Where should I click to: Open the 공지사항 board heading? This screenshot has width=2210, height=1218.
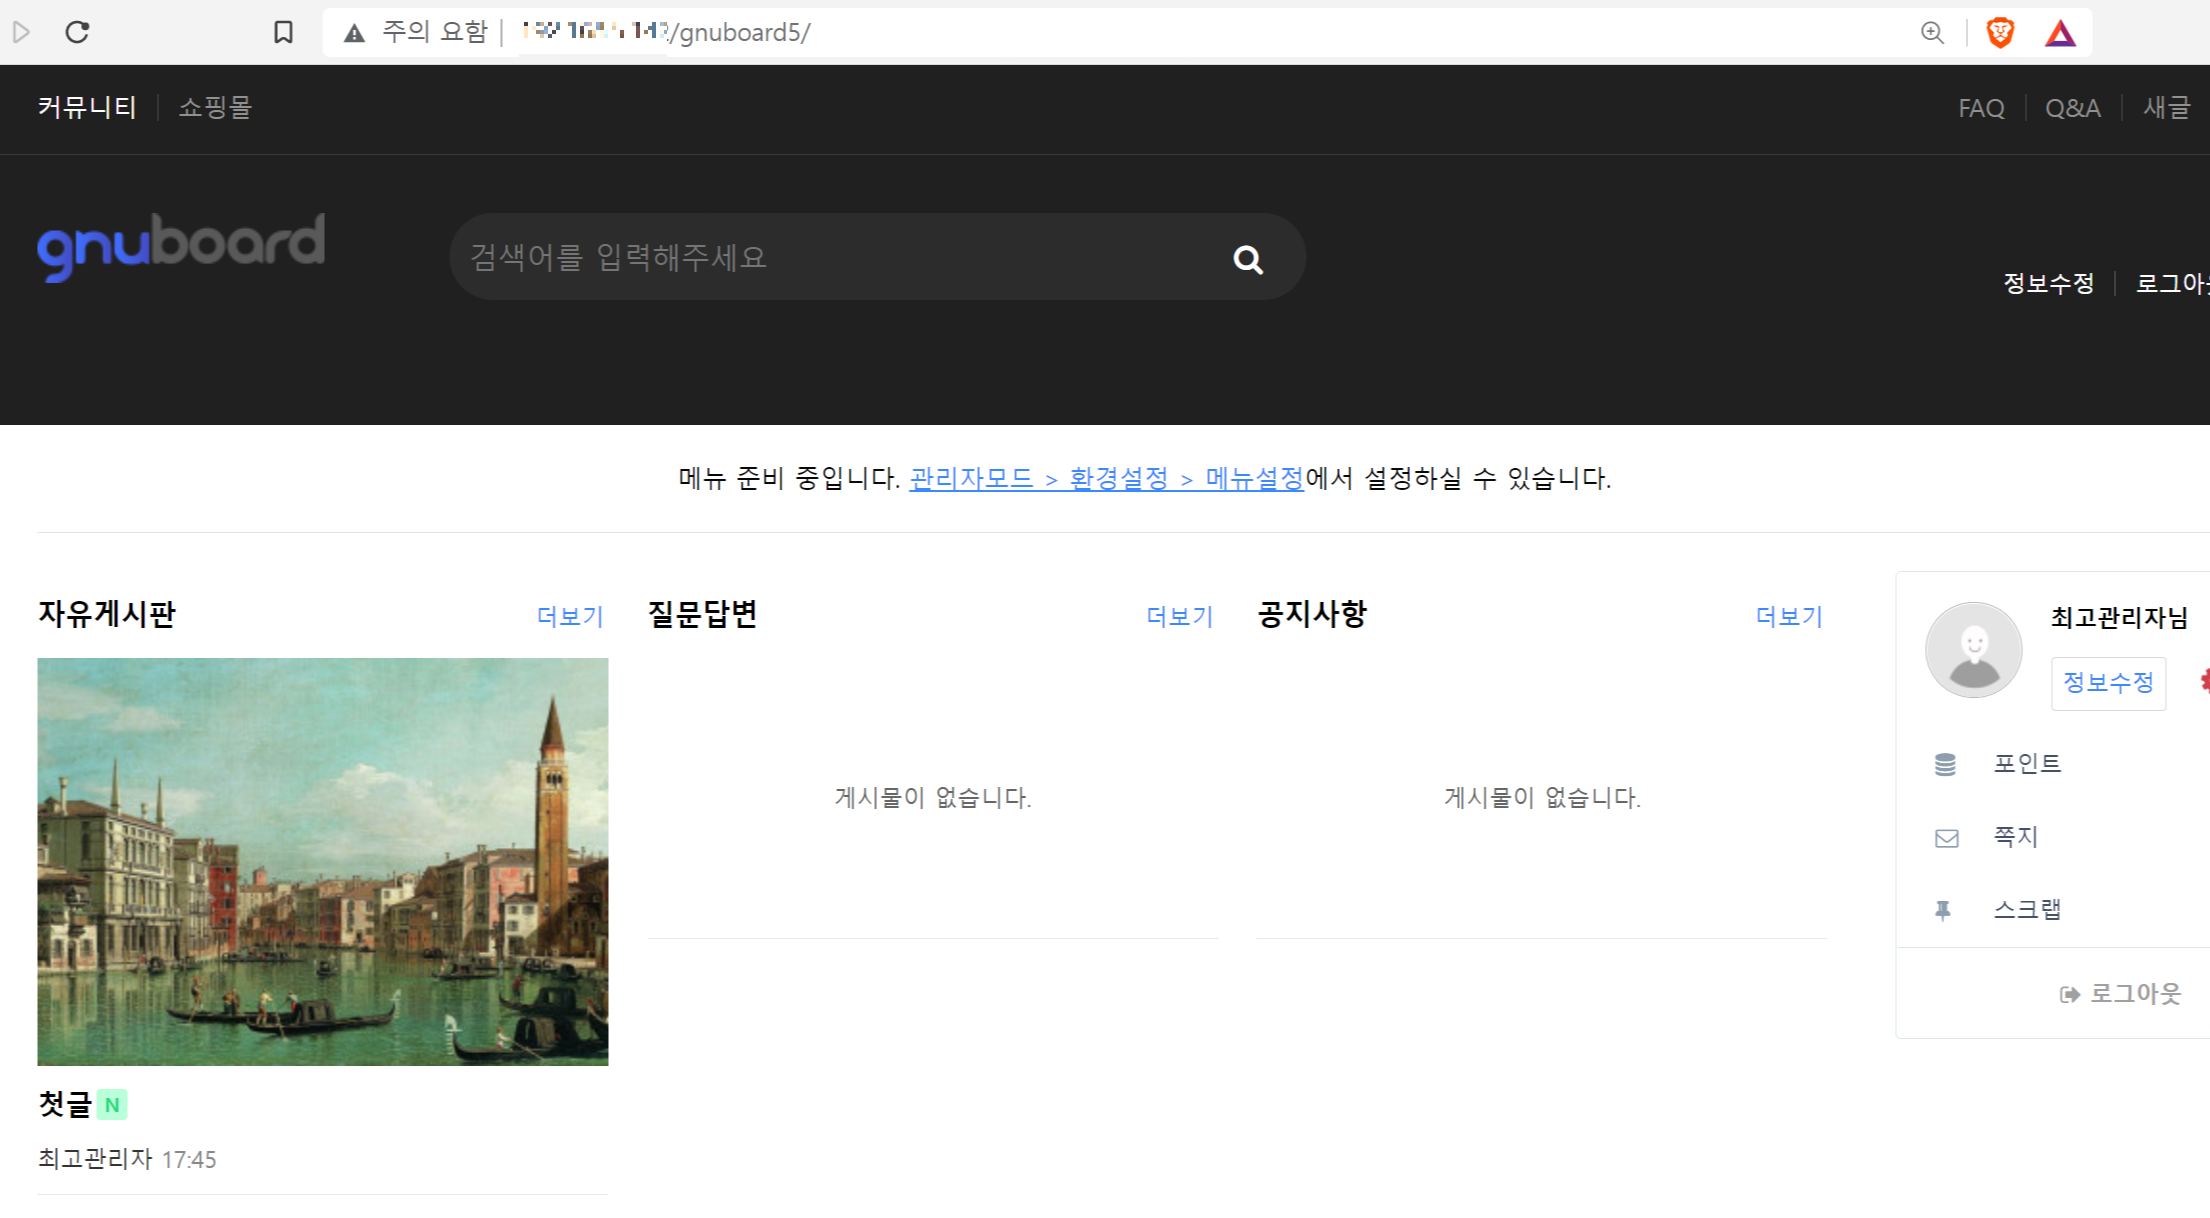[1312, 613]
